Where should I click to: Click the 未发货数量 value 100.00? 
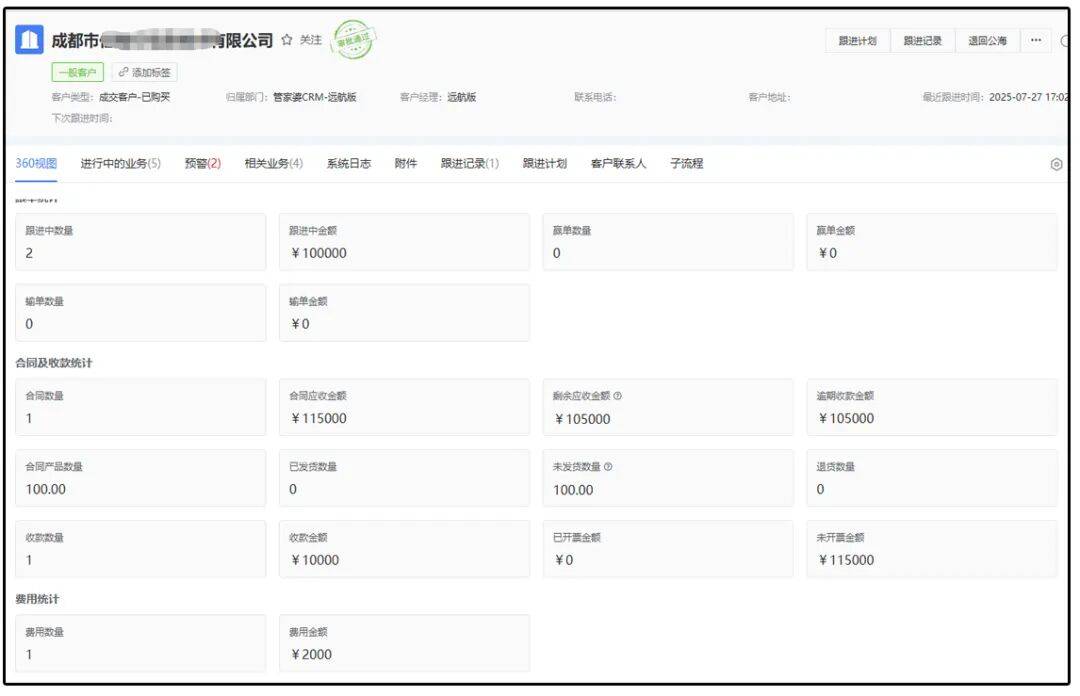(x=573, y=490)
